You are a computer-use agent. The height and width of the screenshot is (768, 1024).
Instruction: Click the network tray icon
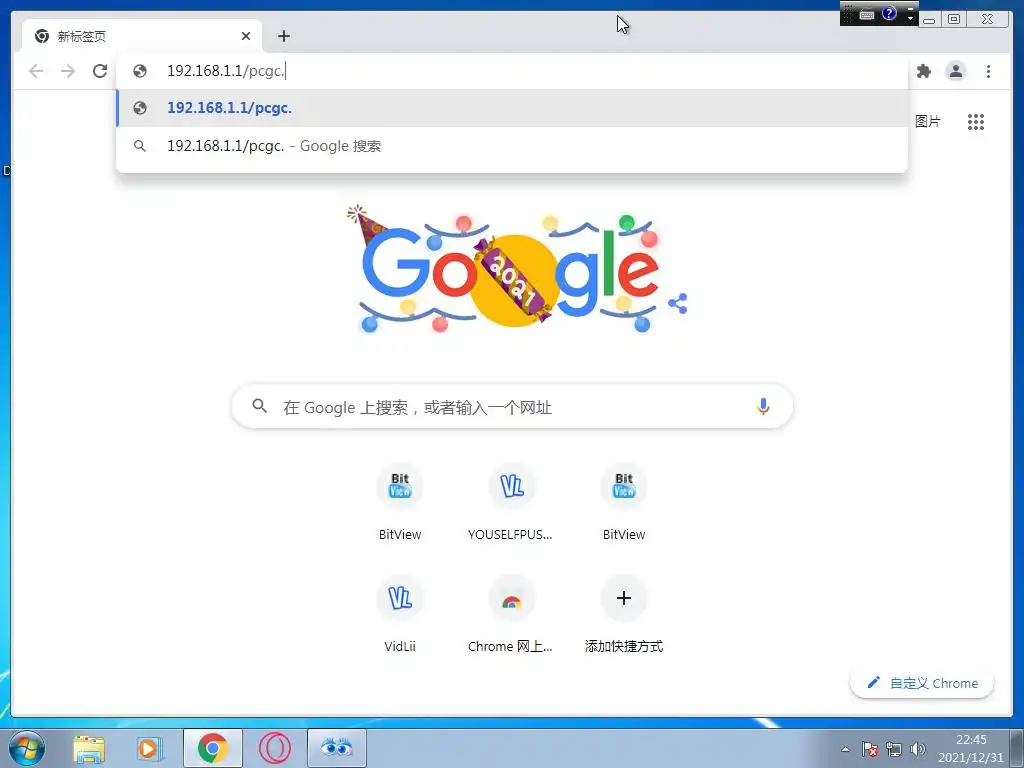point(894,749)
